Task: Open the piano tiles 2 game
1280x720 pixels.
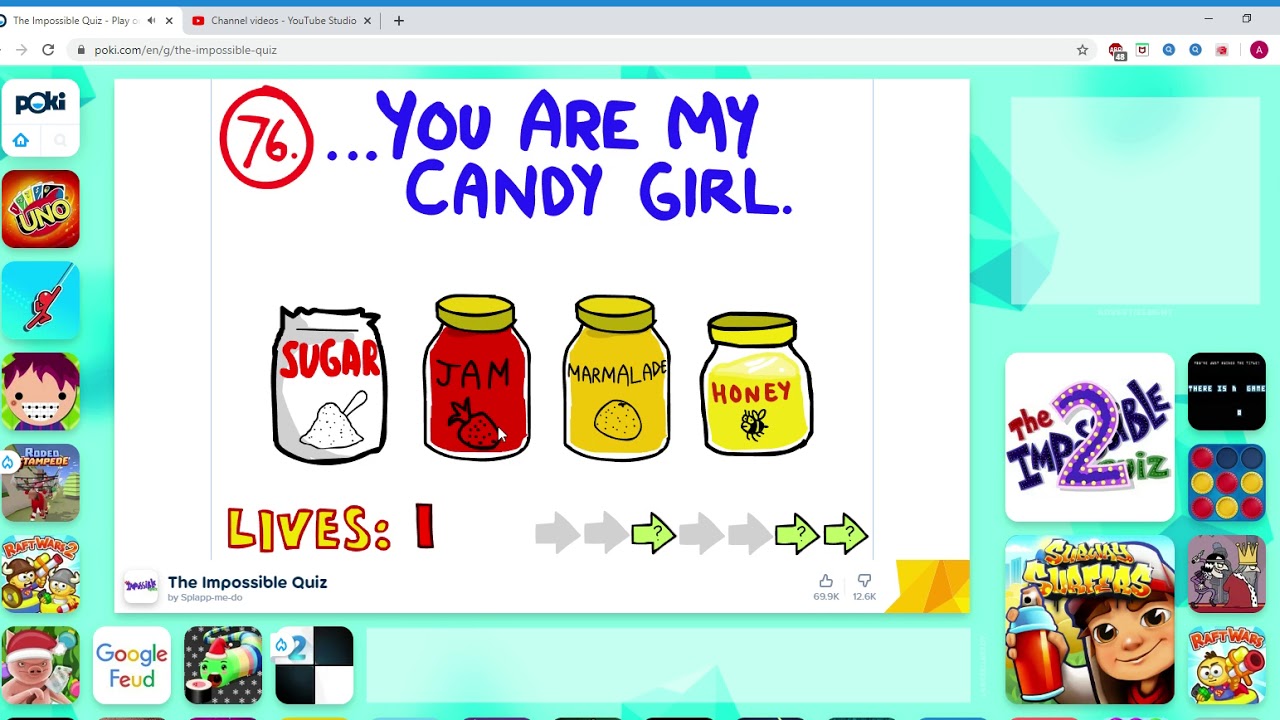Action: (x=314, y=665)
